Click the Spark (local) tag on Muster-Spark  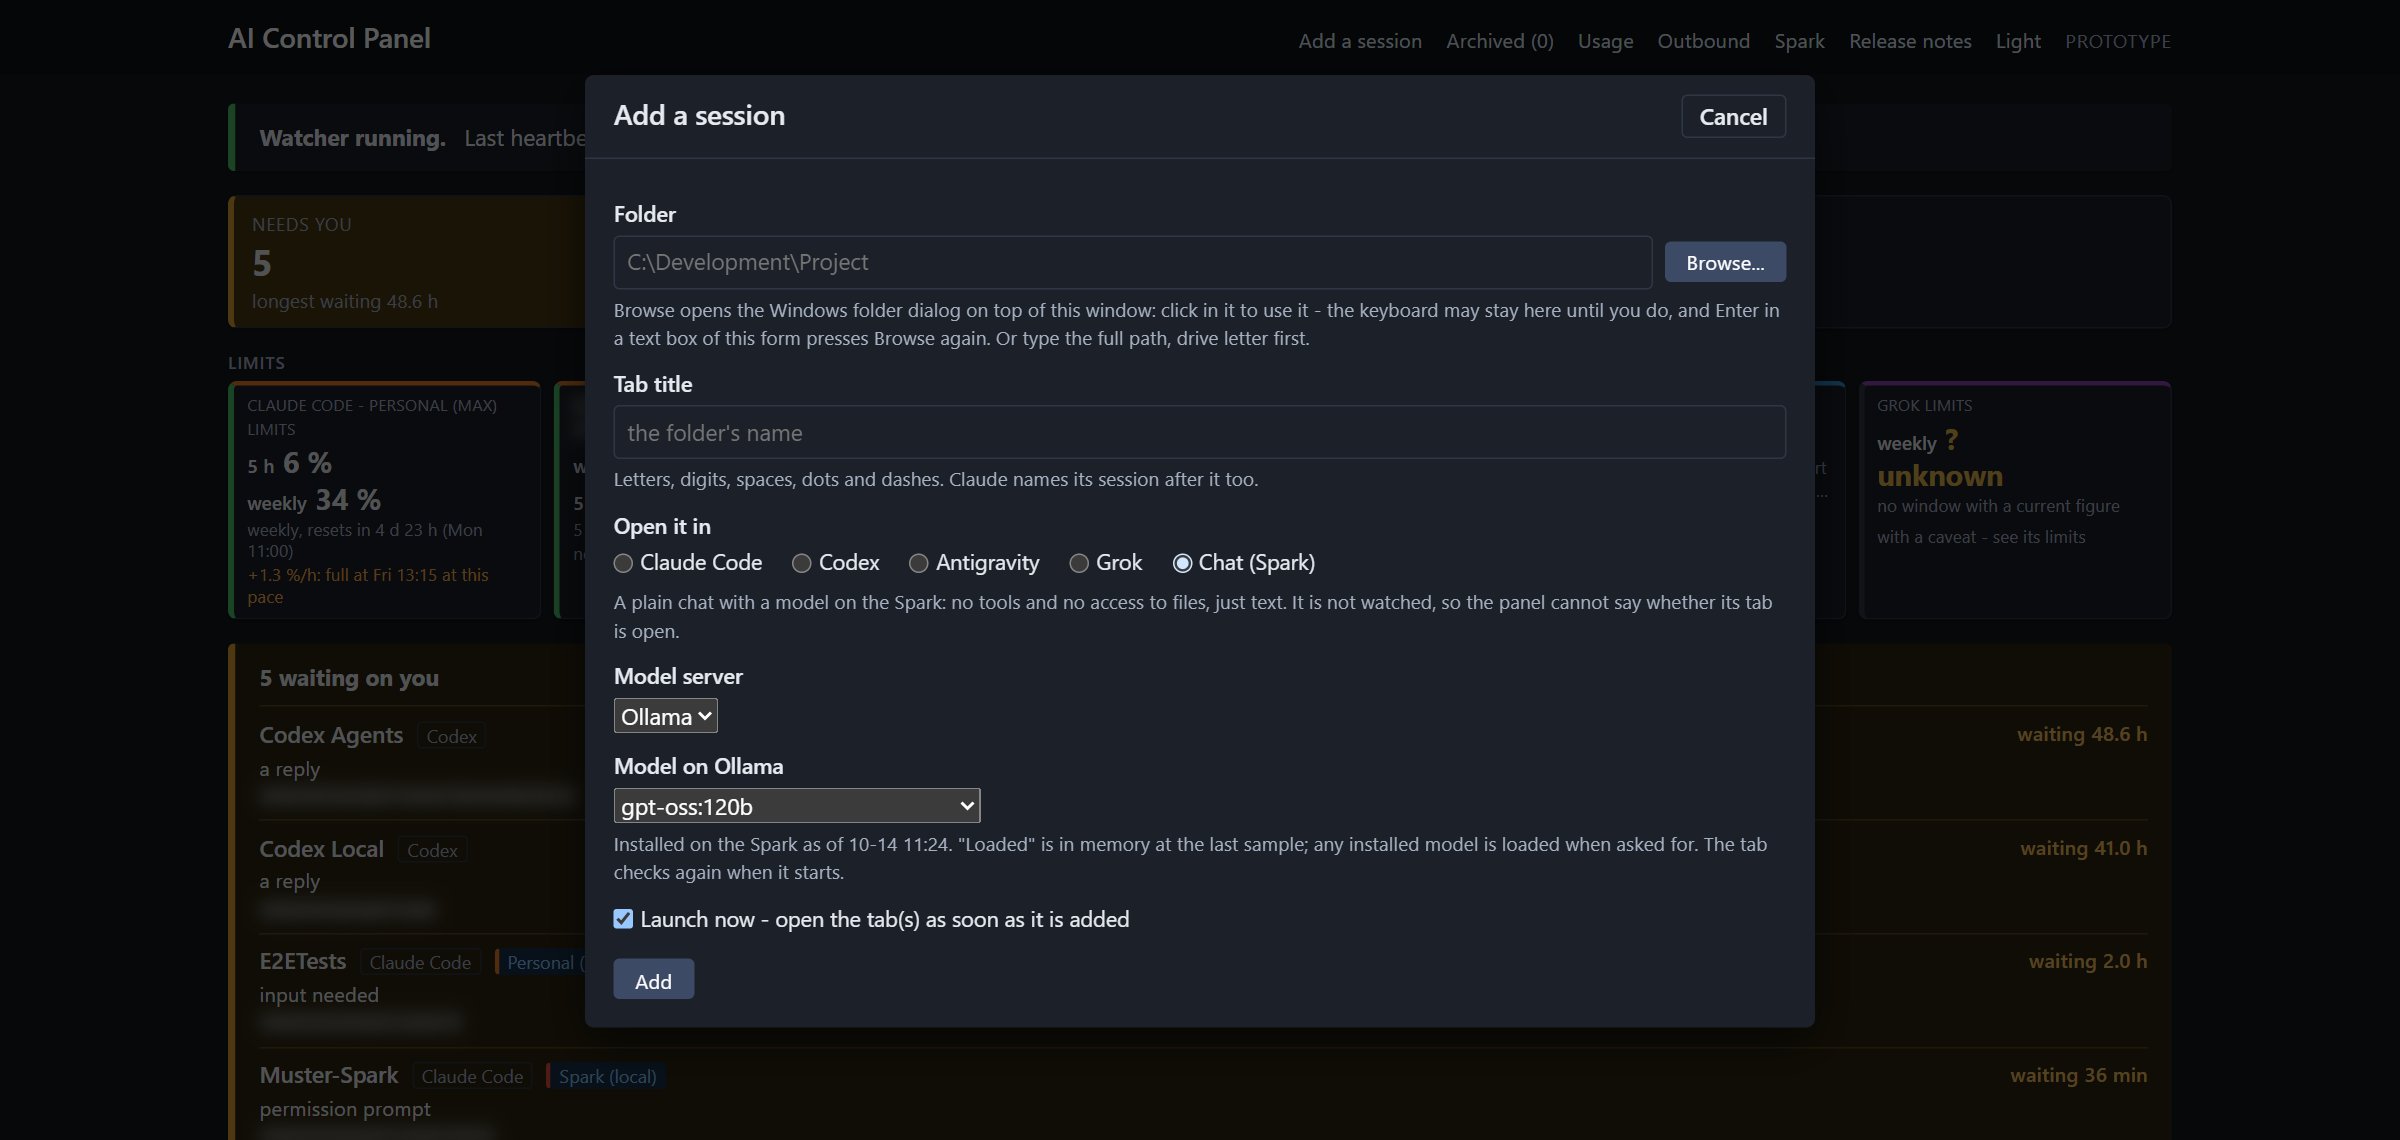(x=608, y=1076)
